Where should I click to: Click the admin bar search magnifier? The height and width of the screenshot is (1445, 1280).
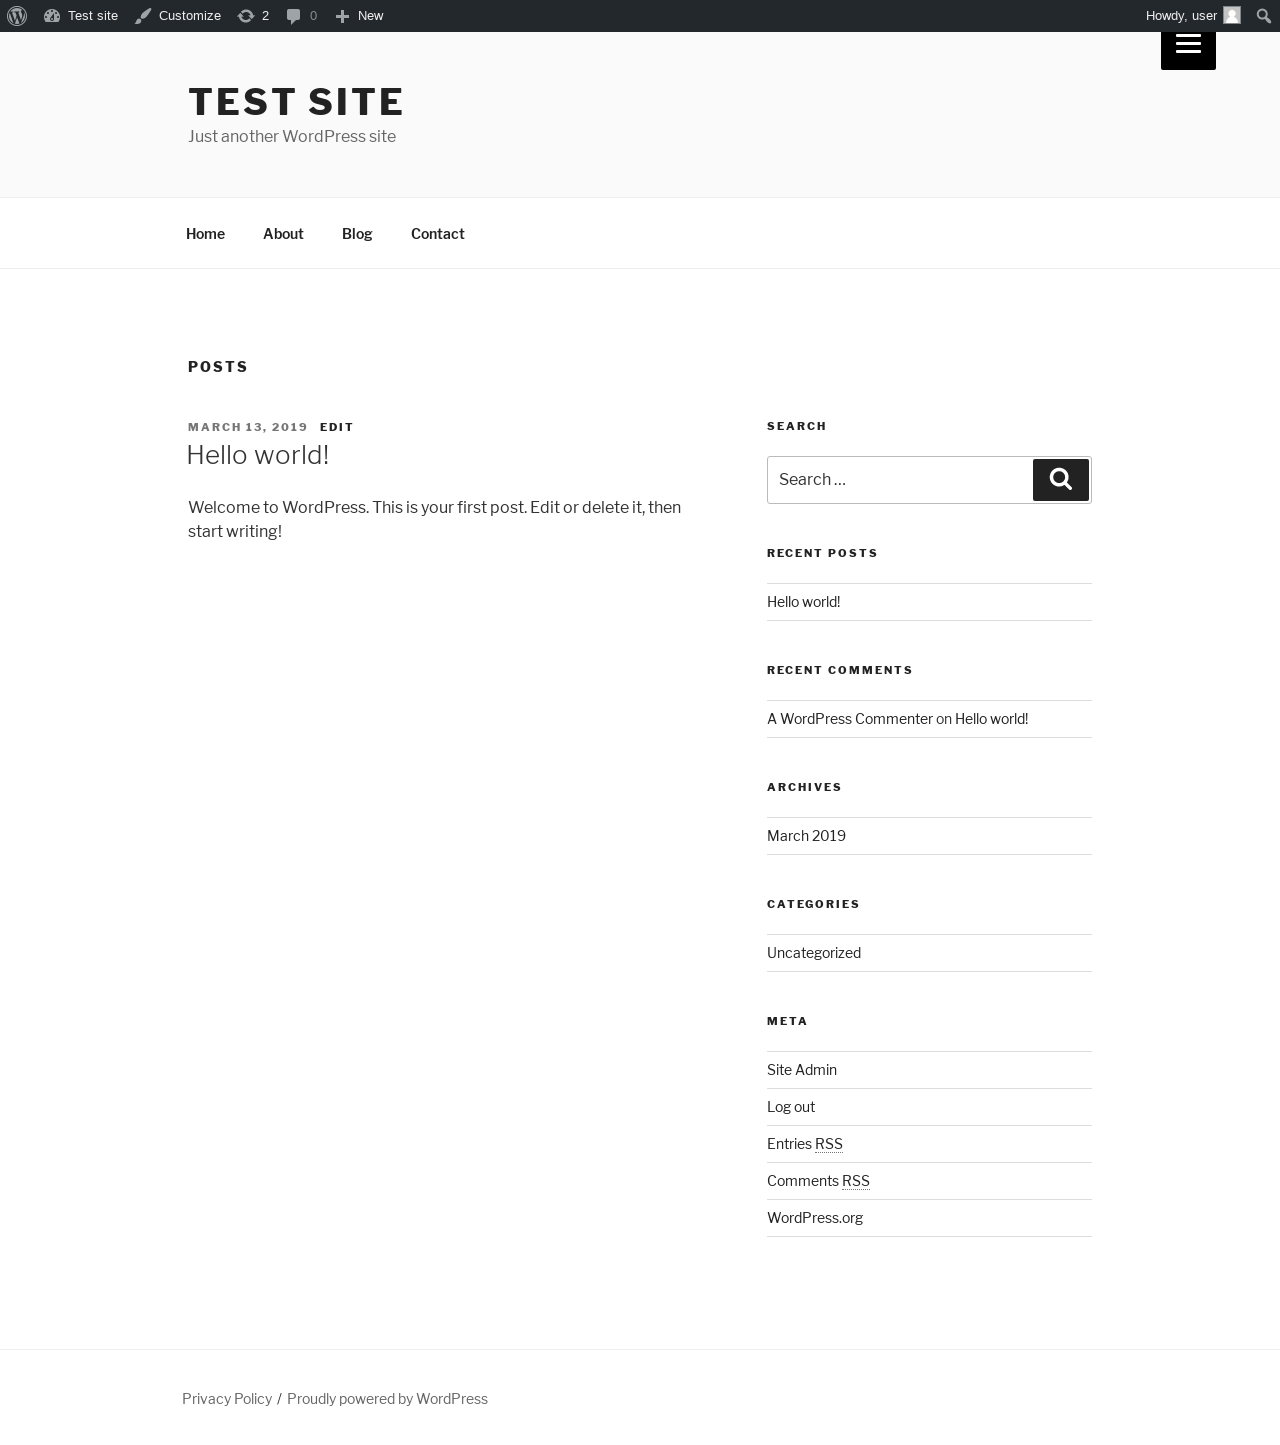click(1264, 16)
